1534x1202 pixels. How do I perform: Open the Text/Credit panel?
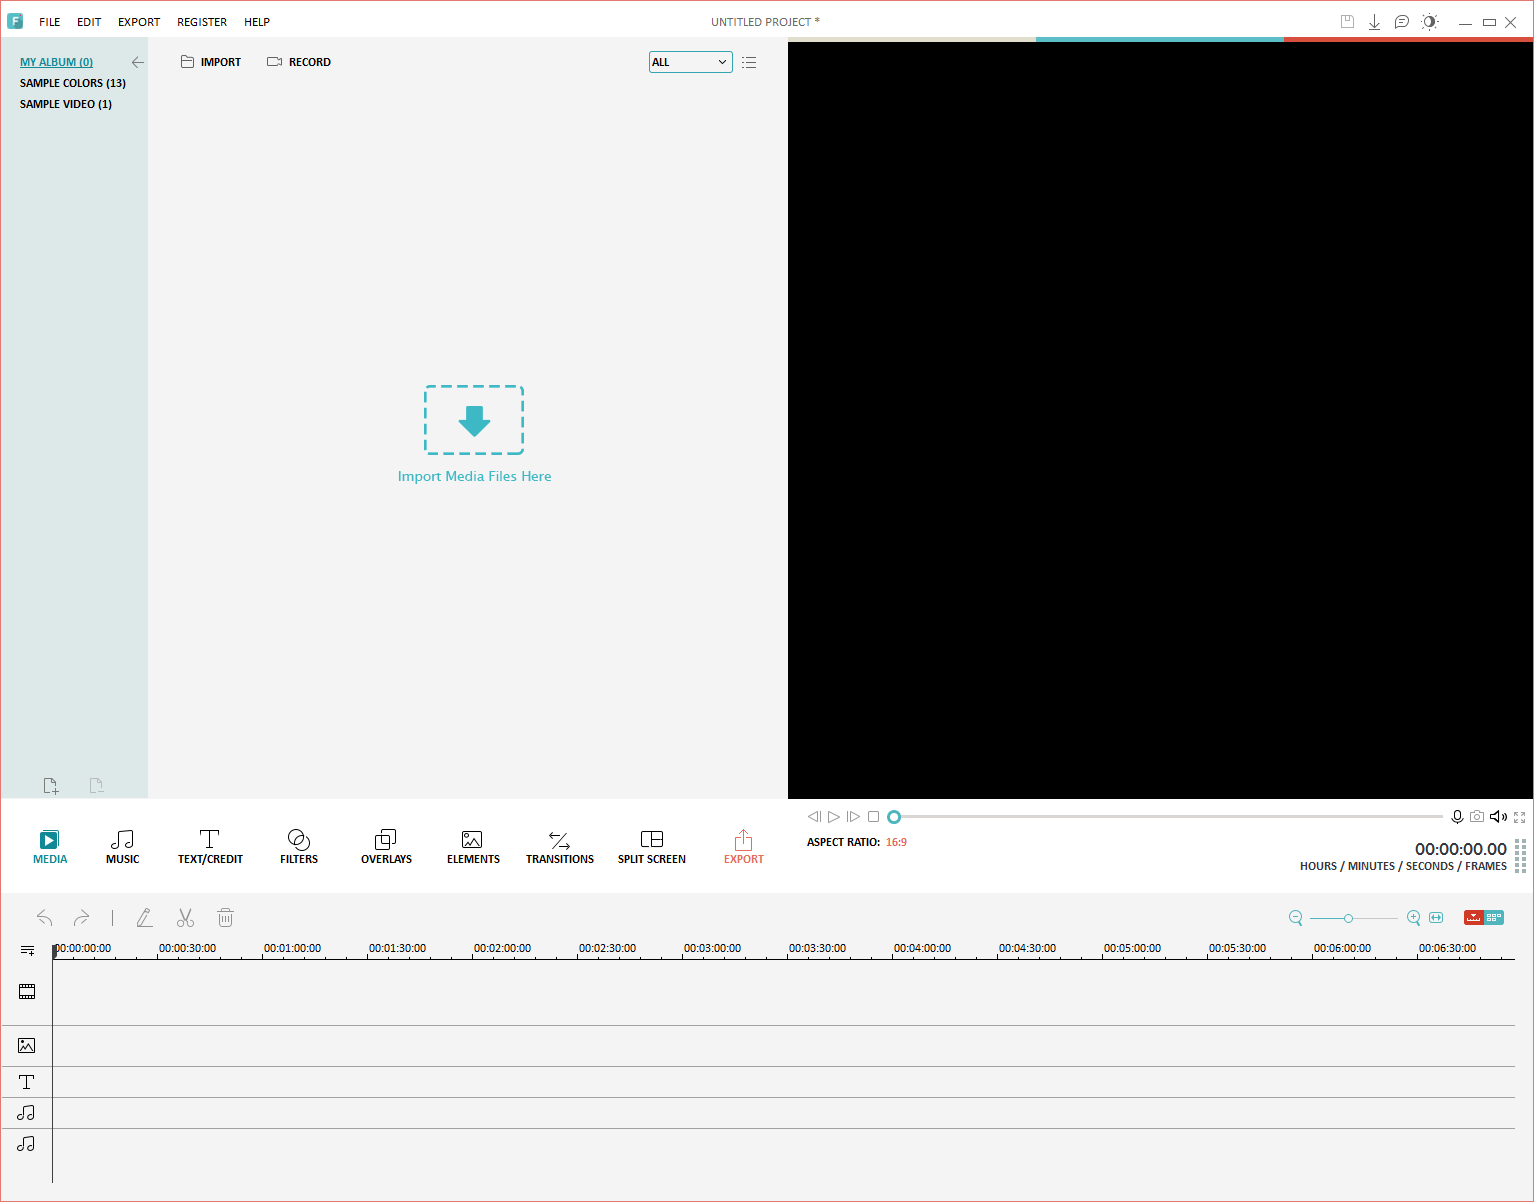coord(210,846)
